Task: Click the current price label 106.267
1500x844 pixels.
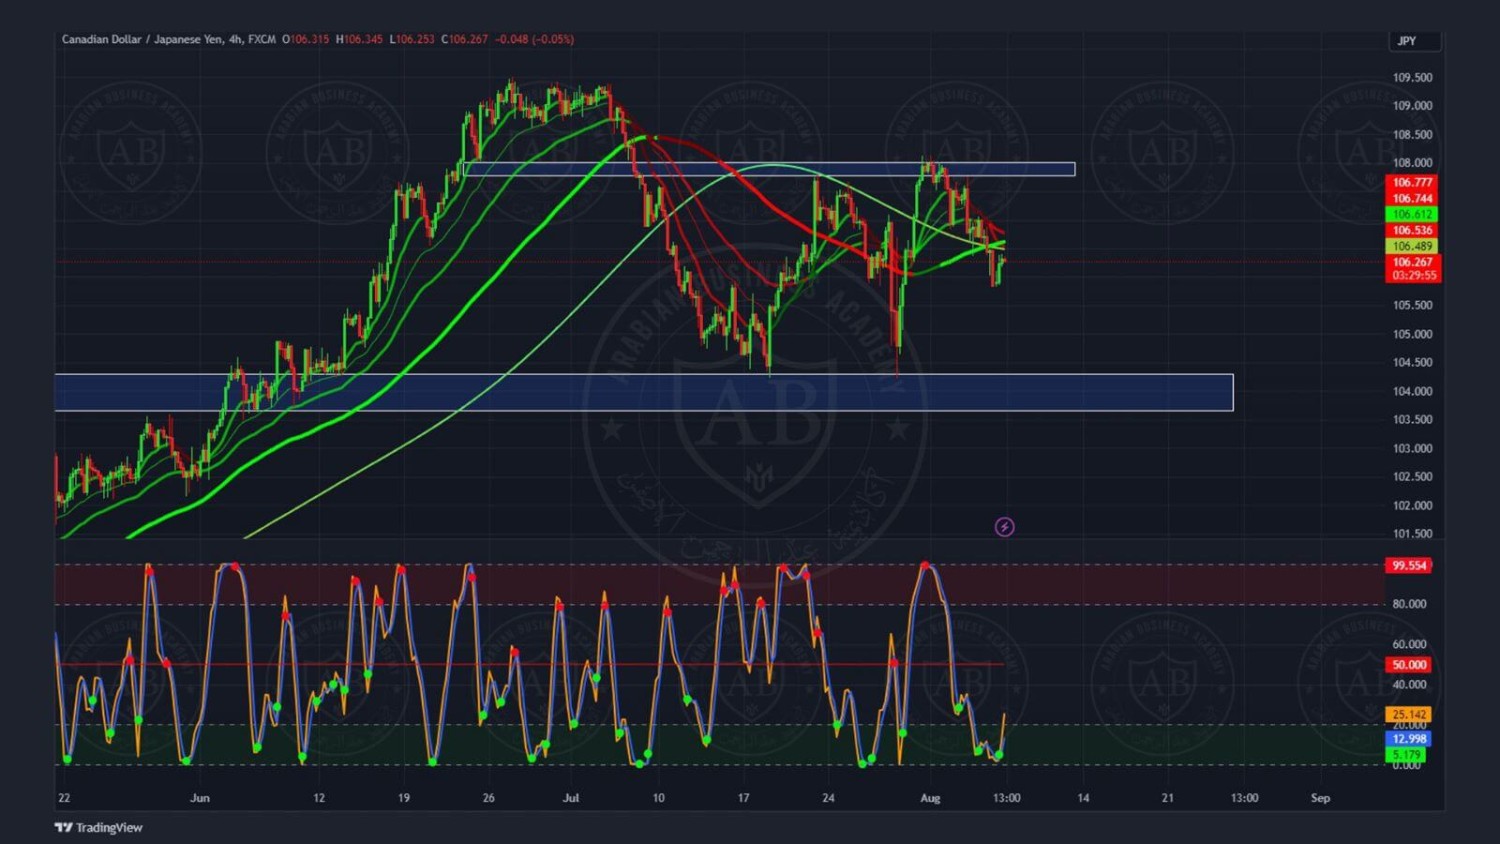Action: click(x=1412, y=262)
